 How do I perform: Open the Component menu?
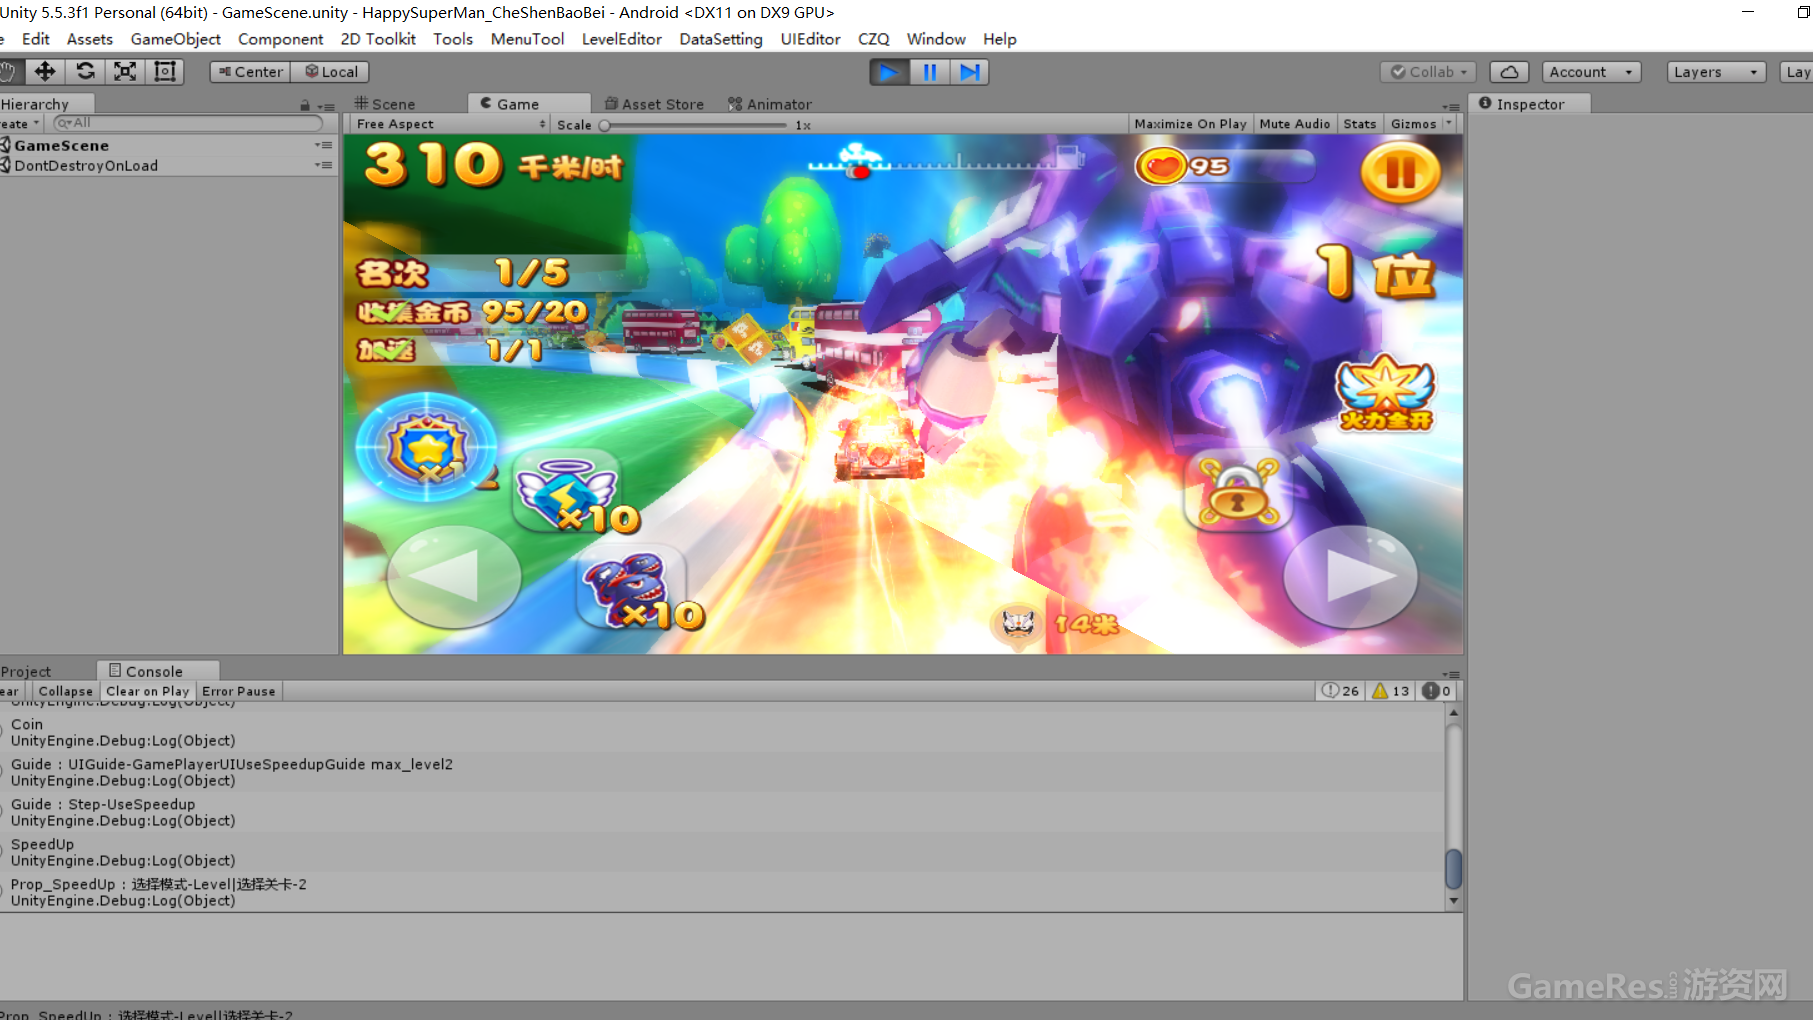[x=280, y=39]
